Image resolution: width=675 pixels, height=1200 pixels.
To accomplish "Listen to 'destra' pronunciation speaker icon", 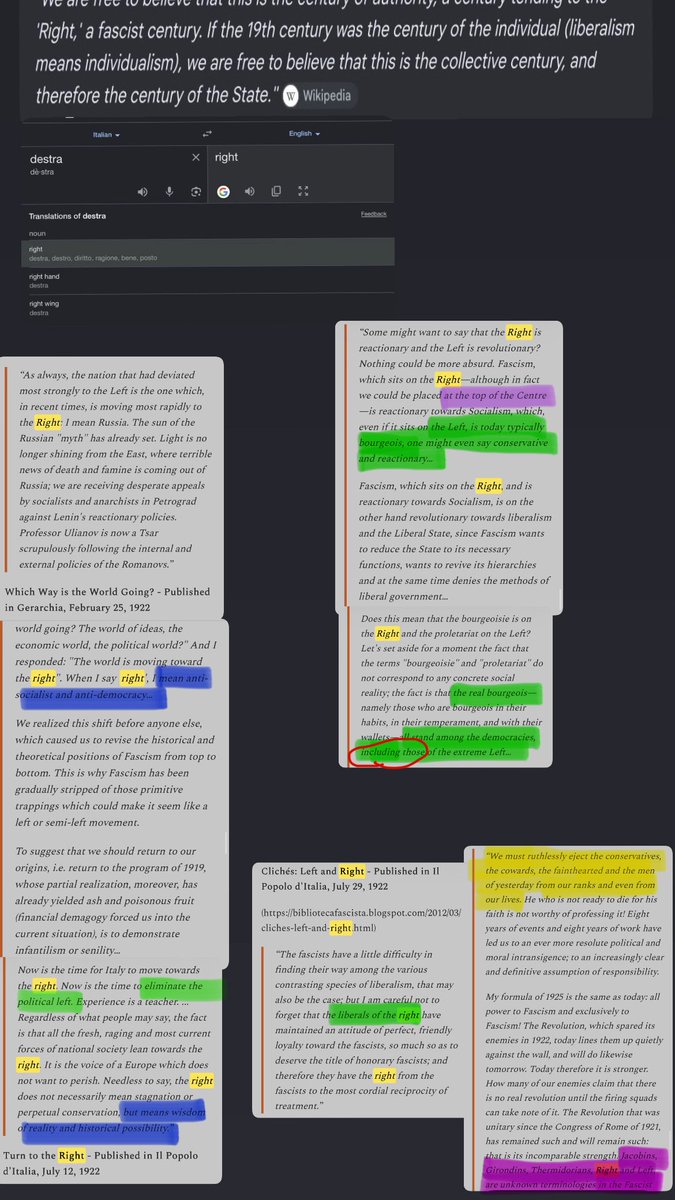I will (143, 192).
